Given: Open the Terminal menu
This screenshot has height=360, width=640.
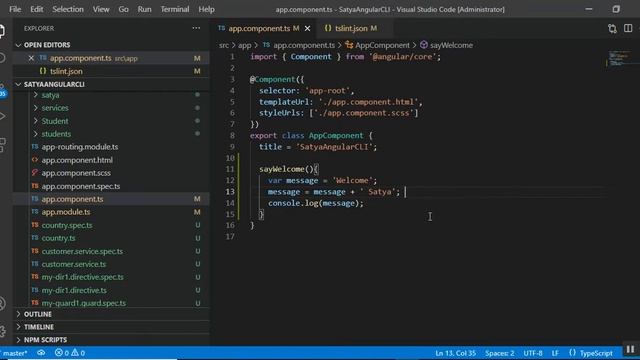Looking at the screenshot, I should tap(175, 9).
